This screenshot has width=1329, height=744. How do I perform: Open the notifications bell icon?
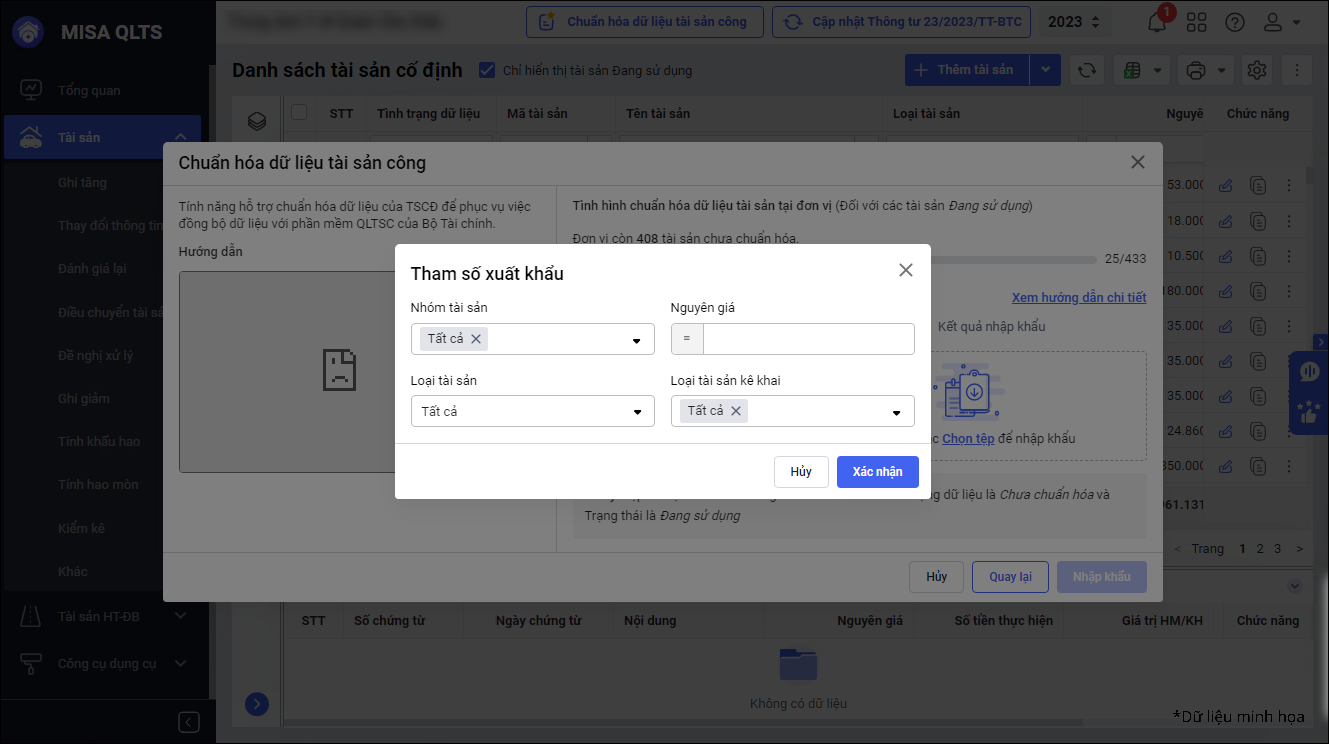[x=1157, y=23]
